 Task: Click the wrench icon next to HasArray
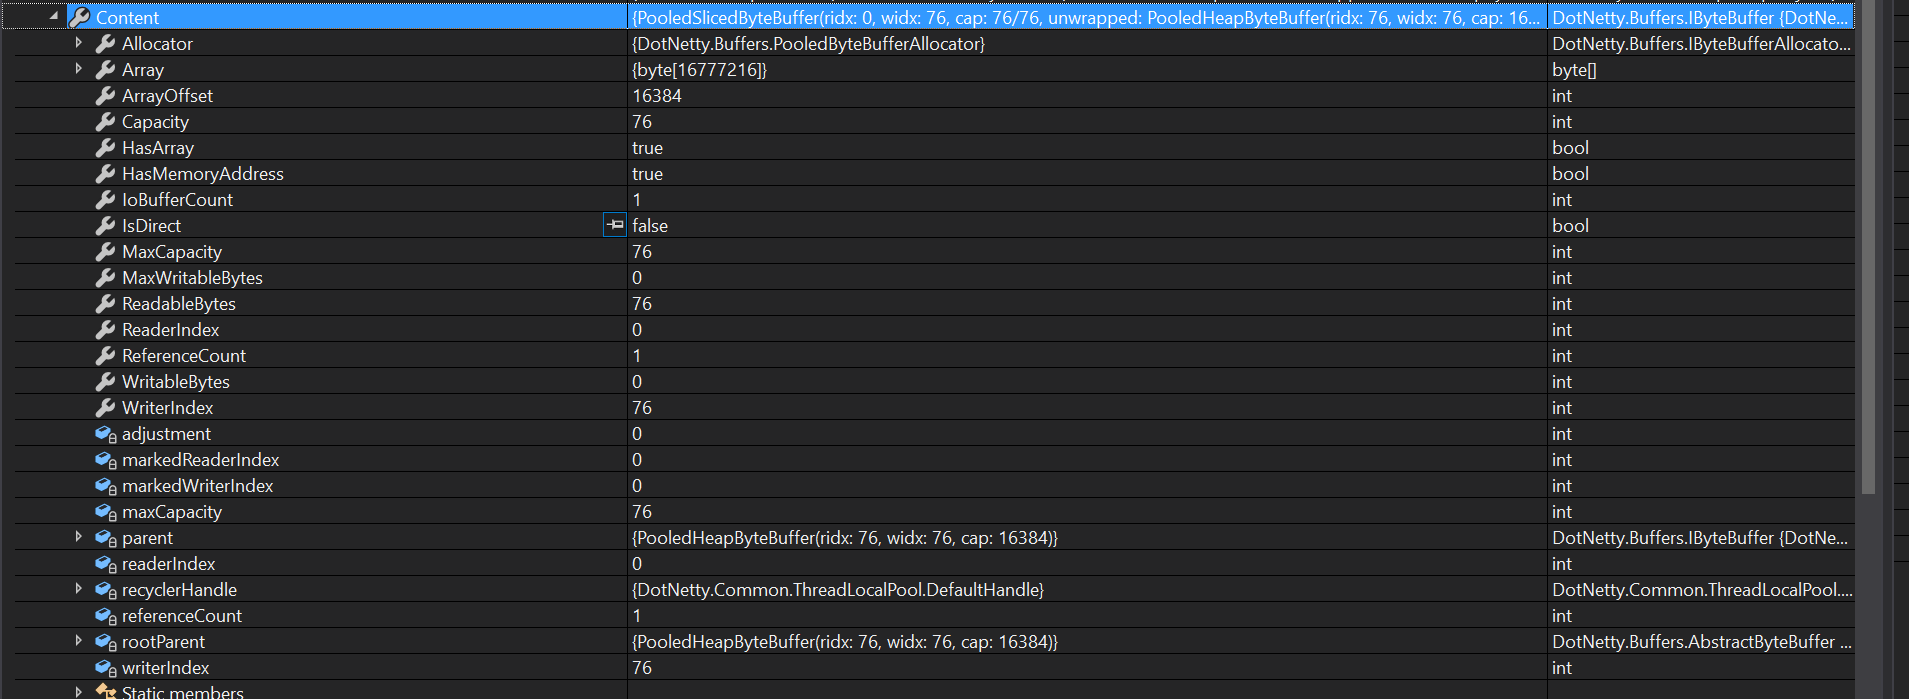[106, 147]
